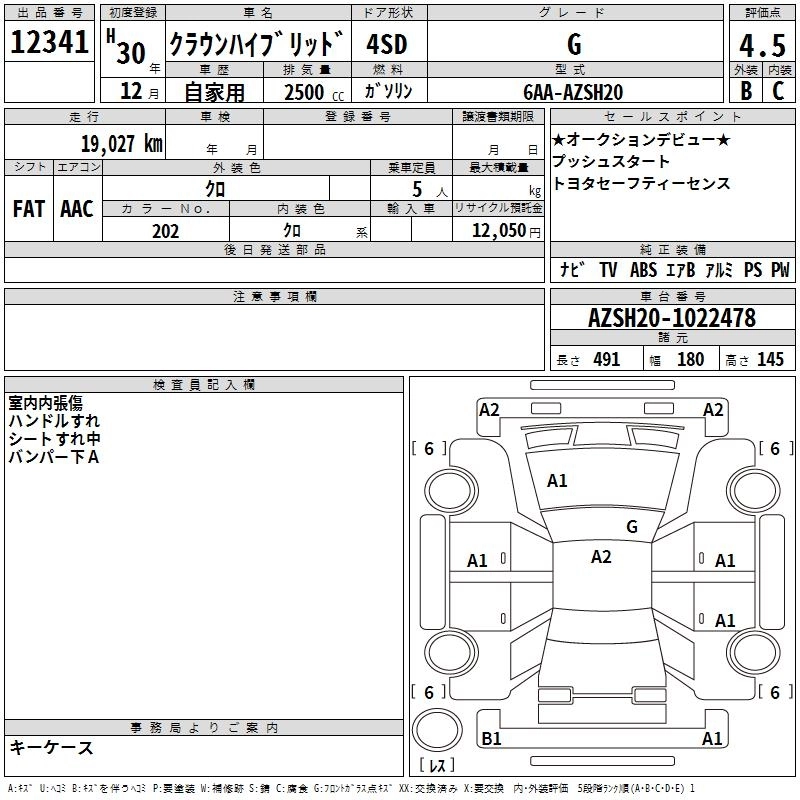Select interior color クロ under 内装色
The width and height of the screenshot is (800, 800).
[292, 231]
